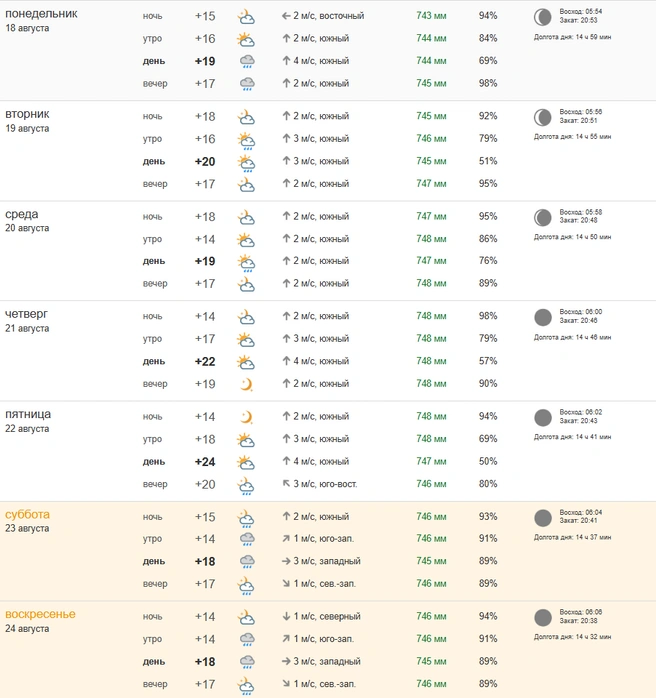Click the south-east wind arrow for пятница вечер
Image resolution: width=656 pixels, height=698 pixels.
286,484
